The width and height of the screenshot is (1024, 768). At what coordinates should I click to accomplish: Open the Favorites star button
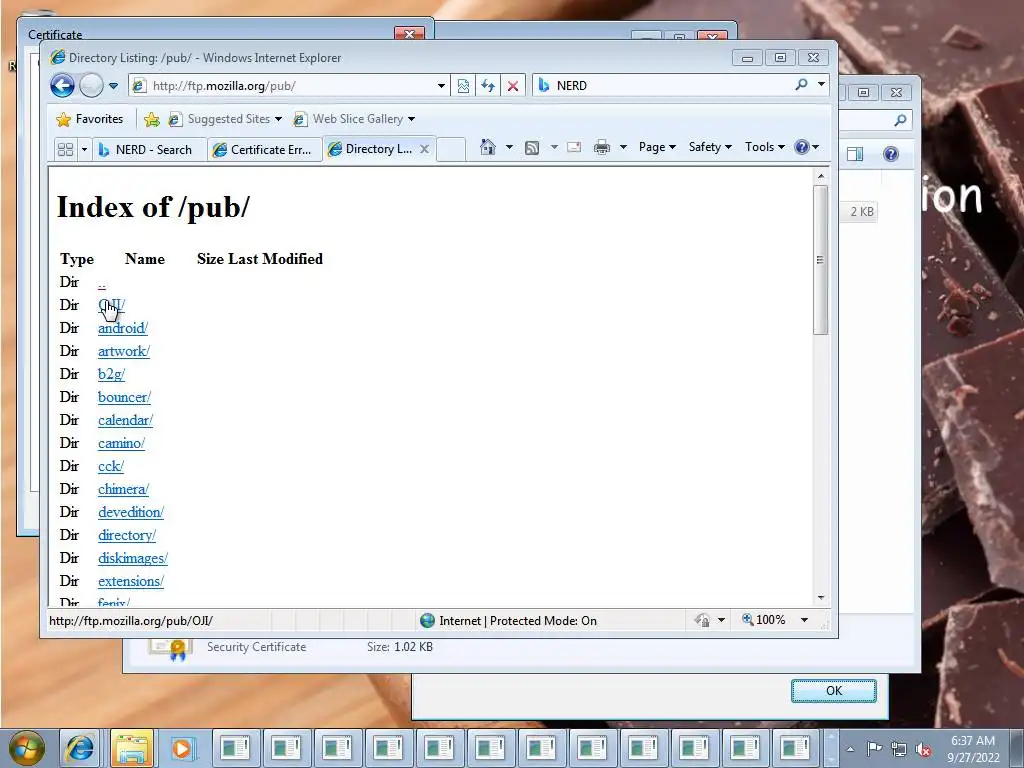click(x=89, y=119)
